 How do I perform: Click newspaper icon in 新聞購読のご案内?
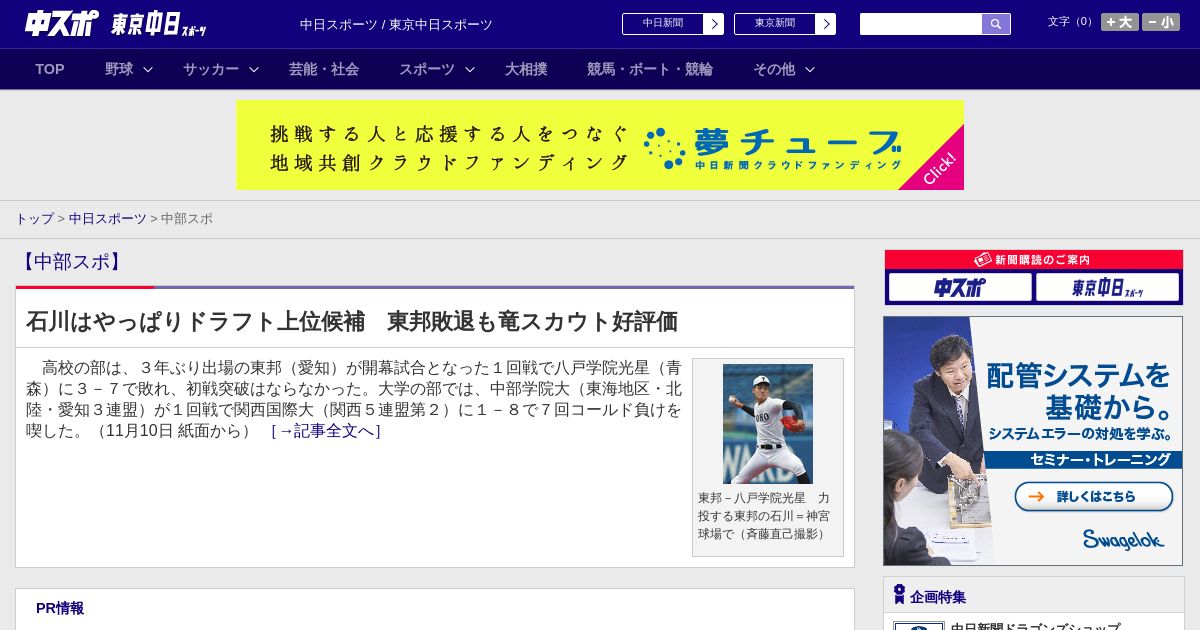click(983, 260)
